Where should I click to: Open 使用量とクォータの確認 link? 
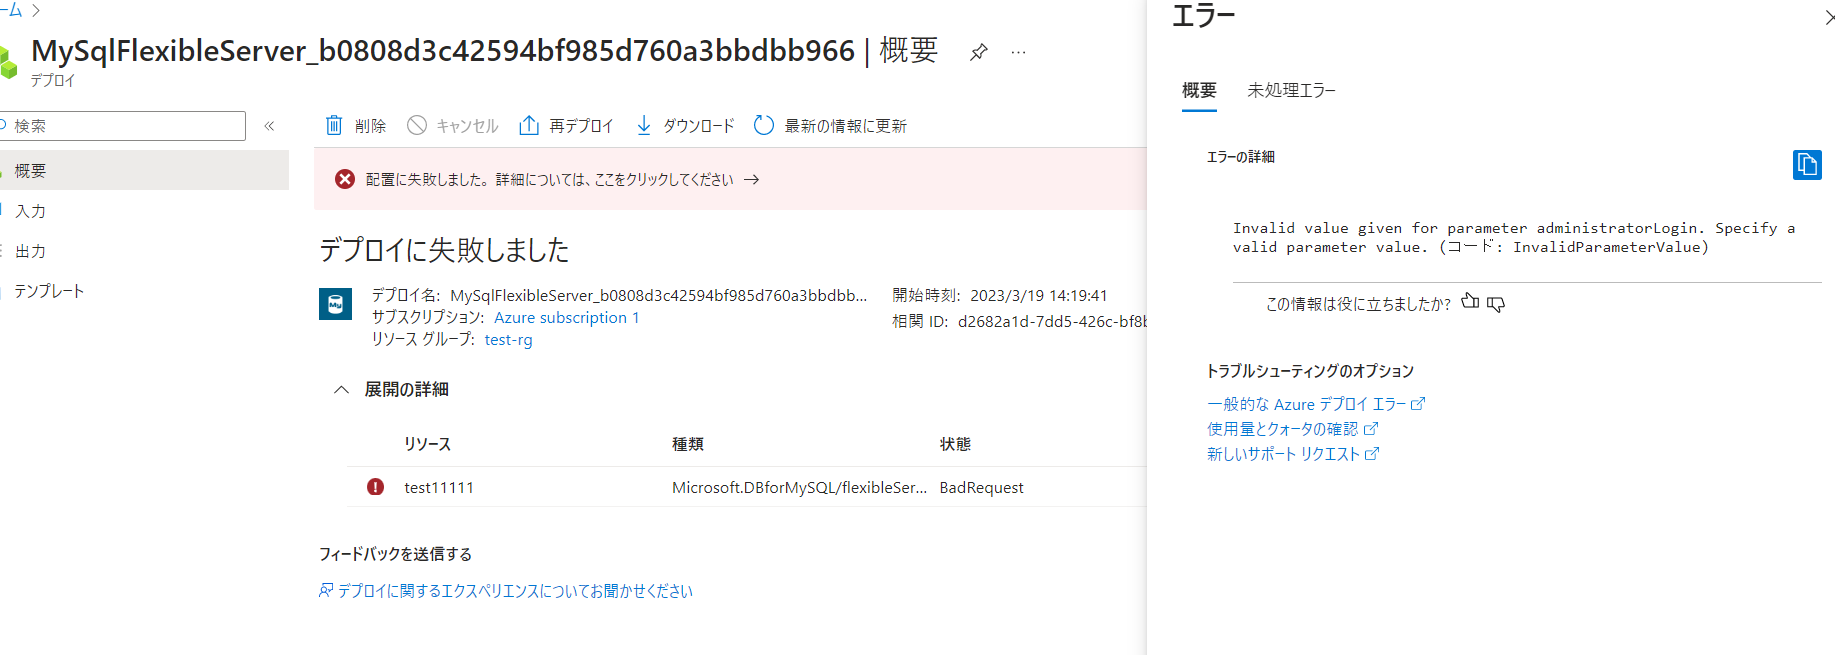tap(1292, 429)
